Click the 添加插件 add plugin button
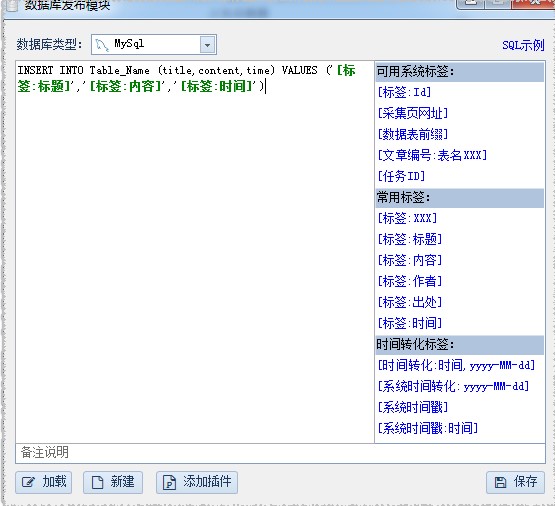Image resolution: width=555 pixels, height=506 pixels. point(197,482)
